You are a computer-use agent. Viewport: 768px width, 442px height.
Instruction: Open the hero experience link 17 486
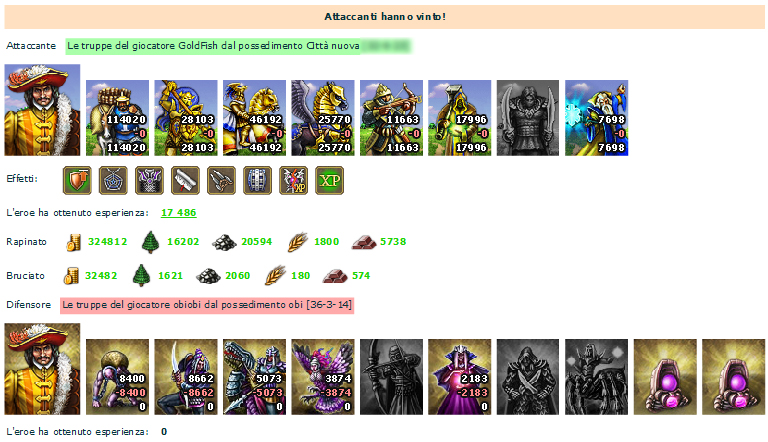point(179,213)
